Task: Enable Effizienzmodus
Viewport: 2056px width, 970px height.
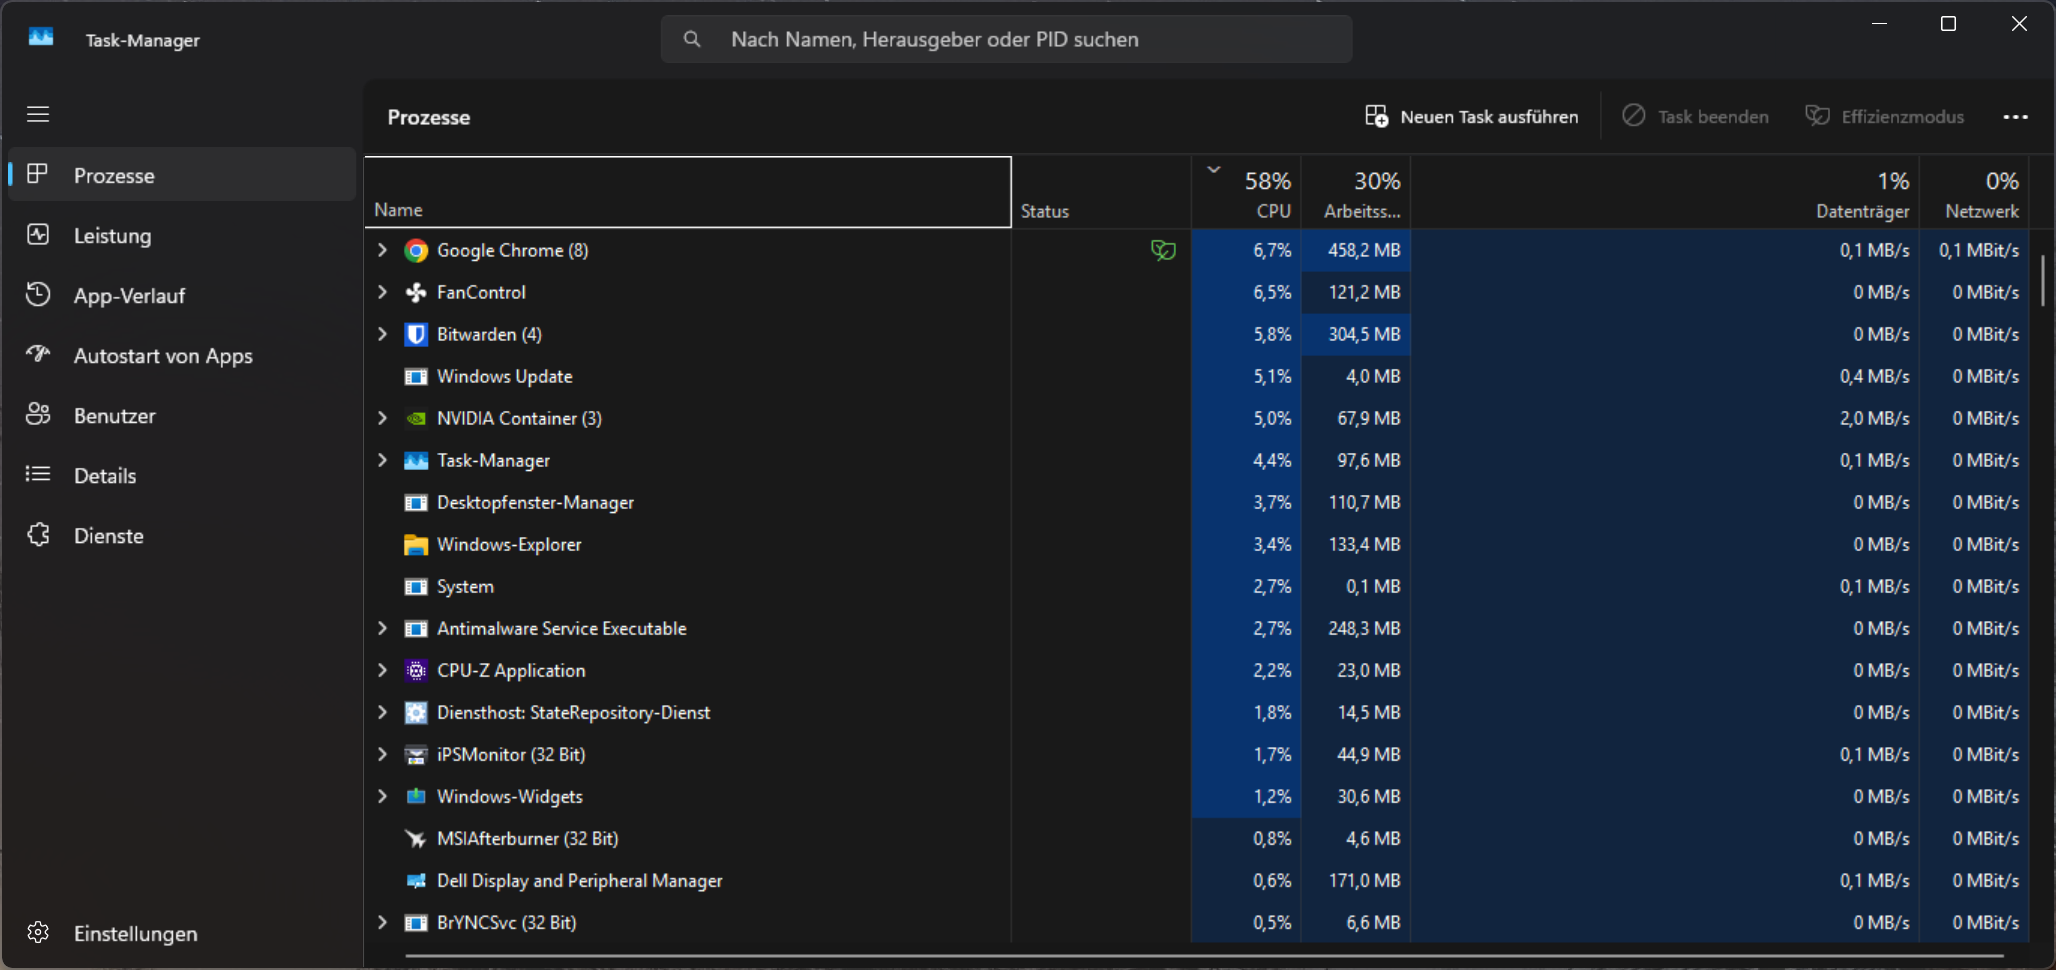Action: tap(1884, 117)
